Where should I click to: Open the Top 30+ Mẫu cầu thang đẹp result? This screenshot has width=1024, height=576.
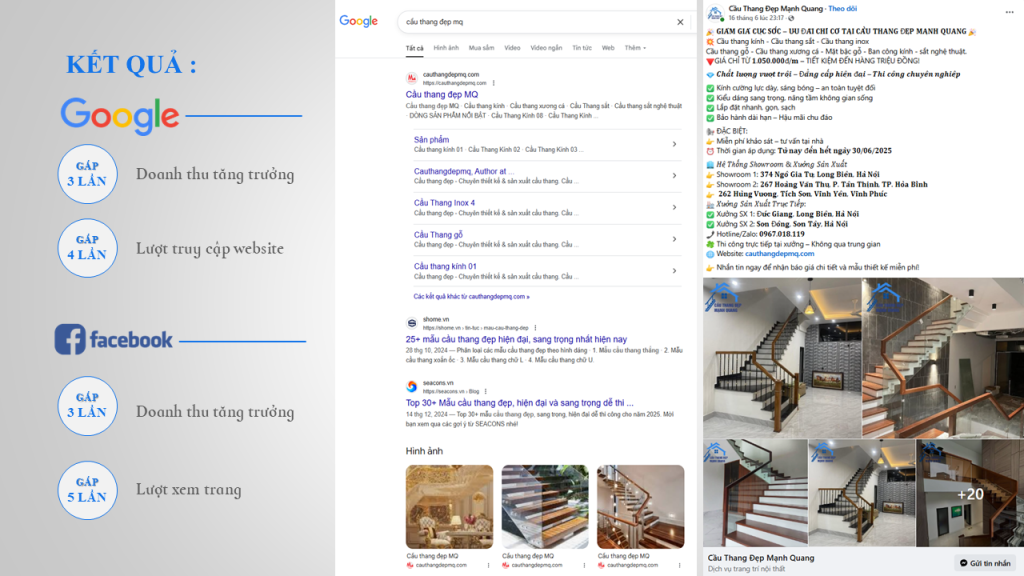(519, 403)
